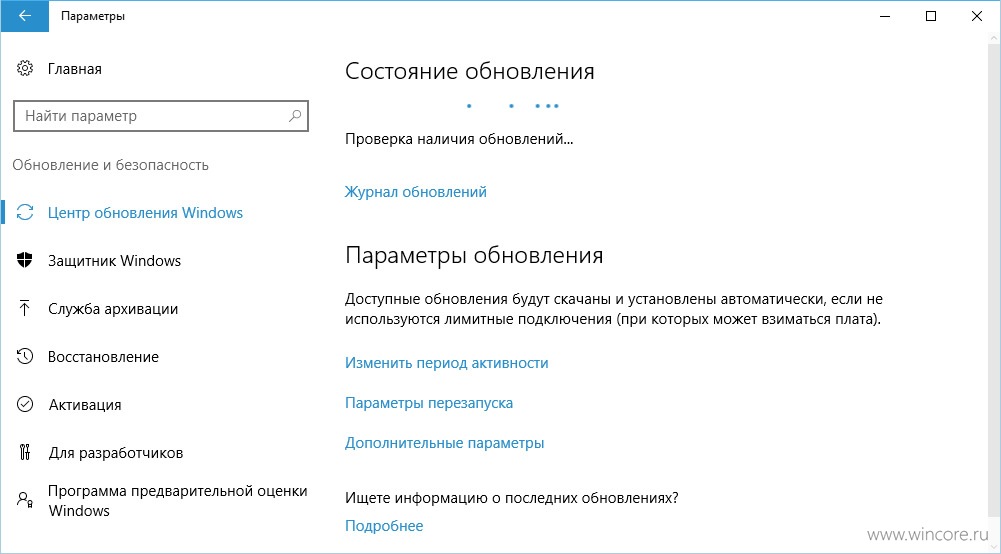The image size is (1001, 554).
Task: Click the Activation checkmark icon
Action: [x=25, y=404]
